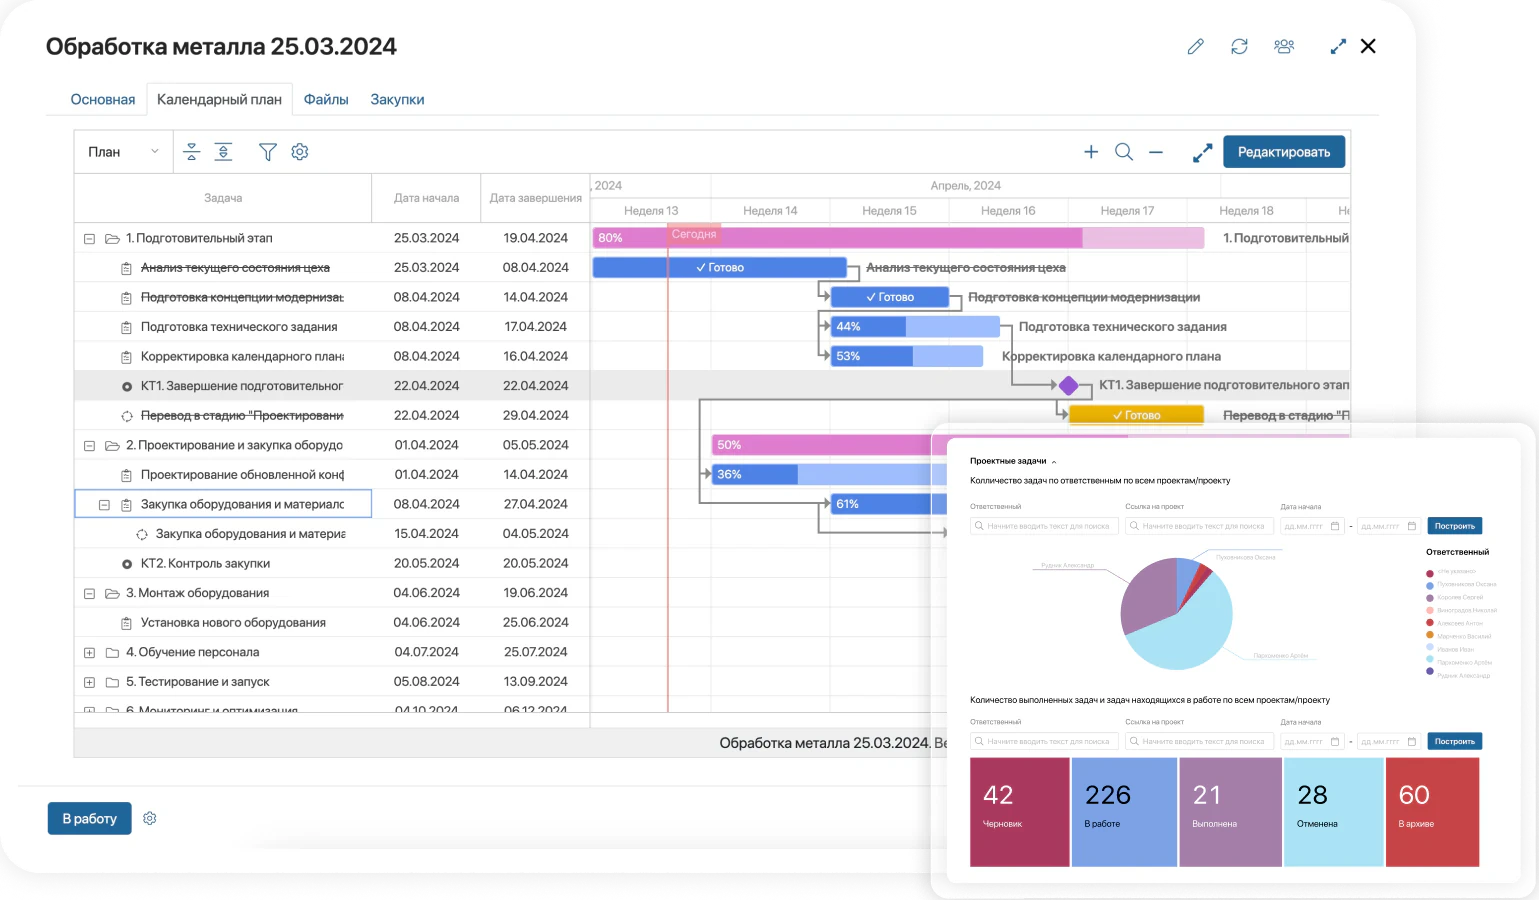Click the KT1 milestone diamond marker

pos(1069,385)
